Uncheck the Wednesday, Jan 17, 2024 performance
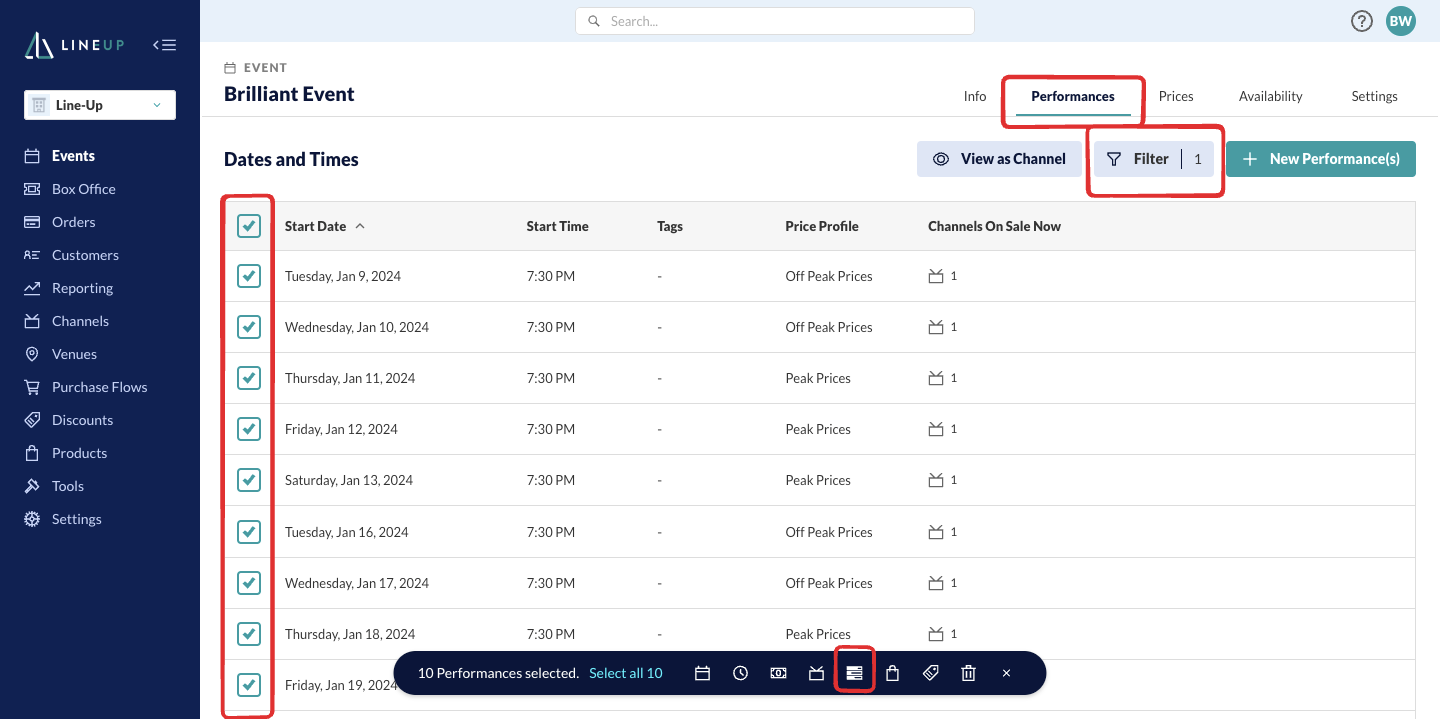 [x=249, y=583]
